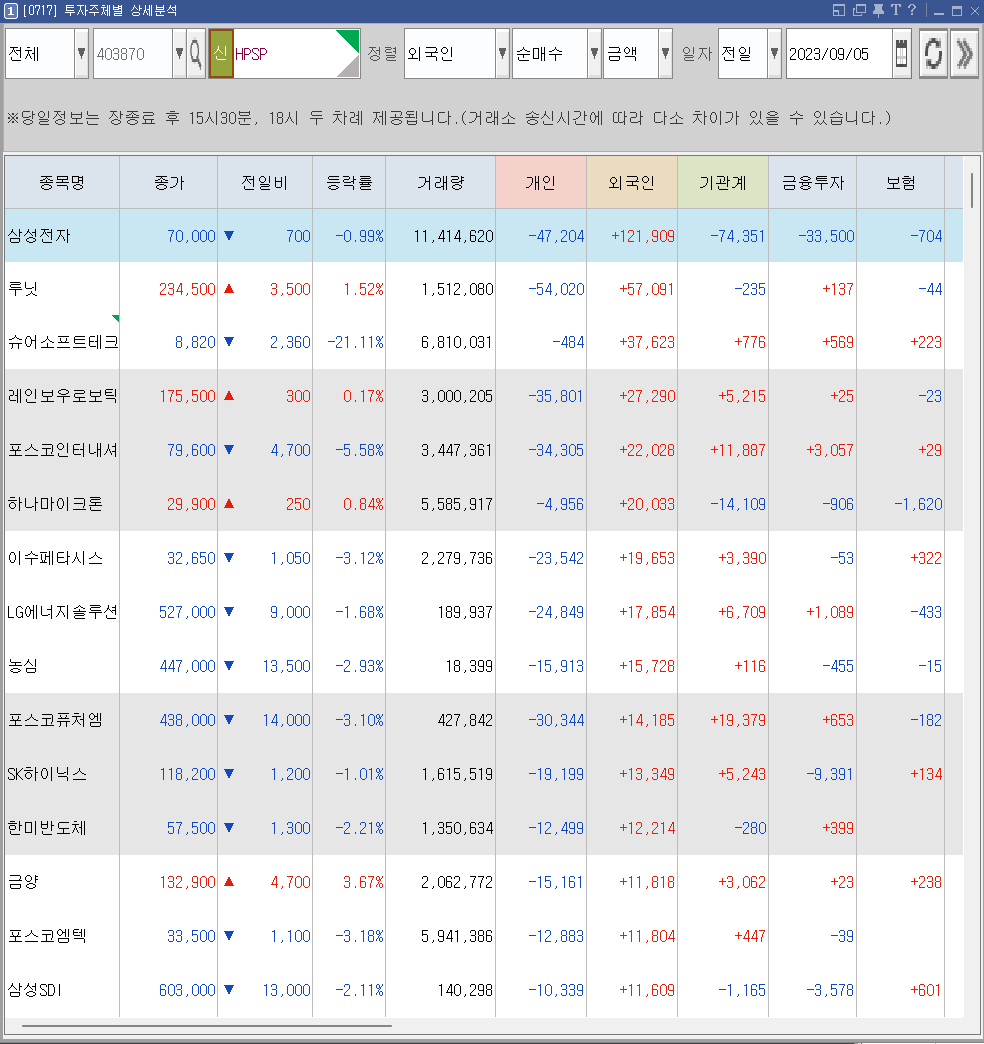The width and height of the screenshot is (984, 1044).
Task: Click the down triangle in SK하이닉스 row
Action: (229, 773)
